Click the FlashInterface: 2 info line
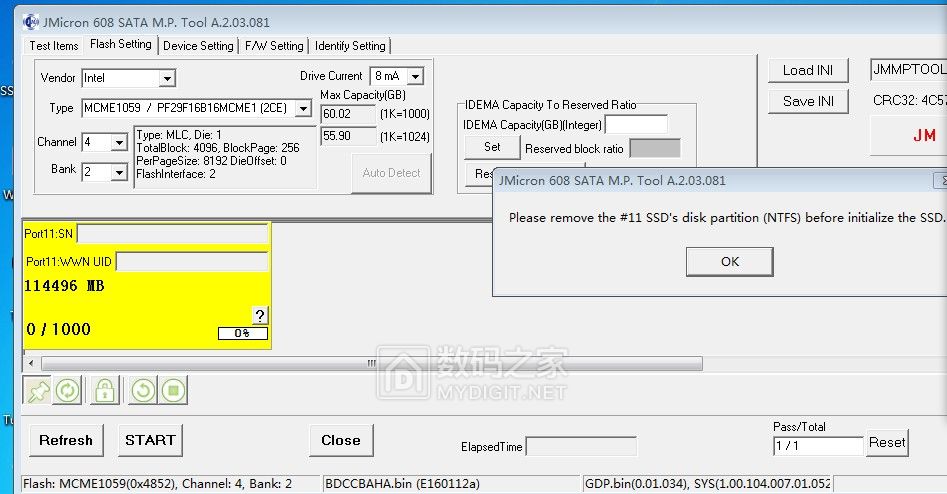 [176, 174]
